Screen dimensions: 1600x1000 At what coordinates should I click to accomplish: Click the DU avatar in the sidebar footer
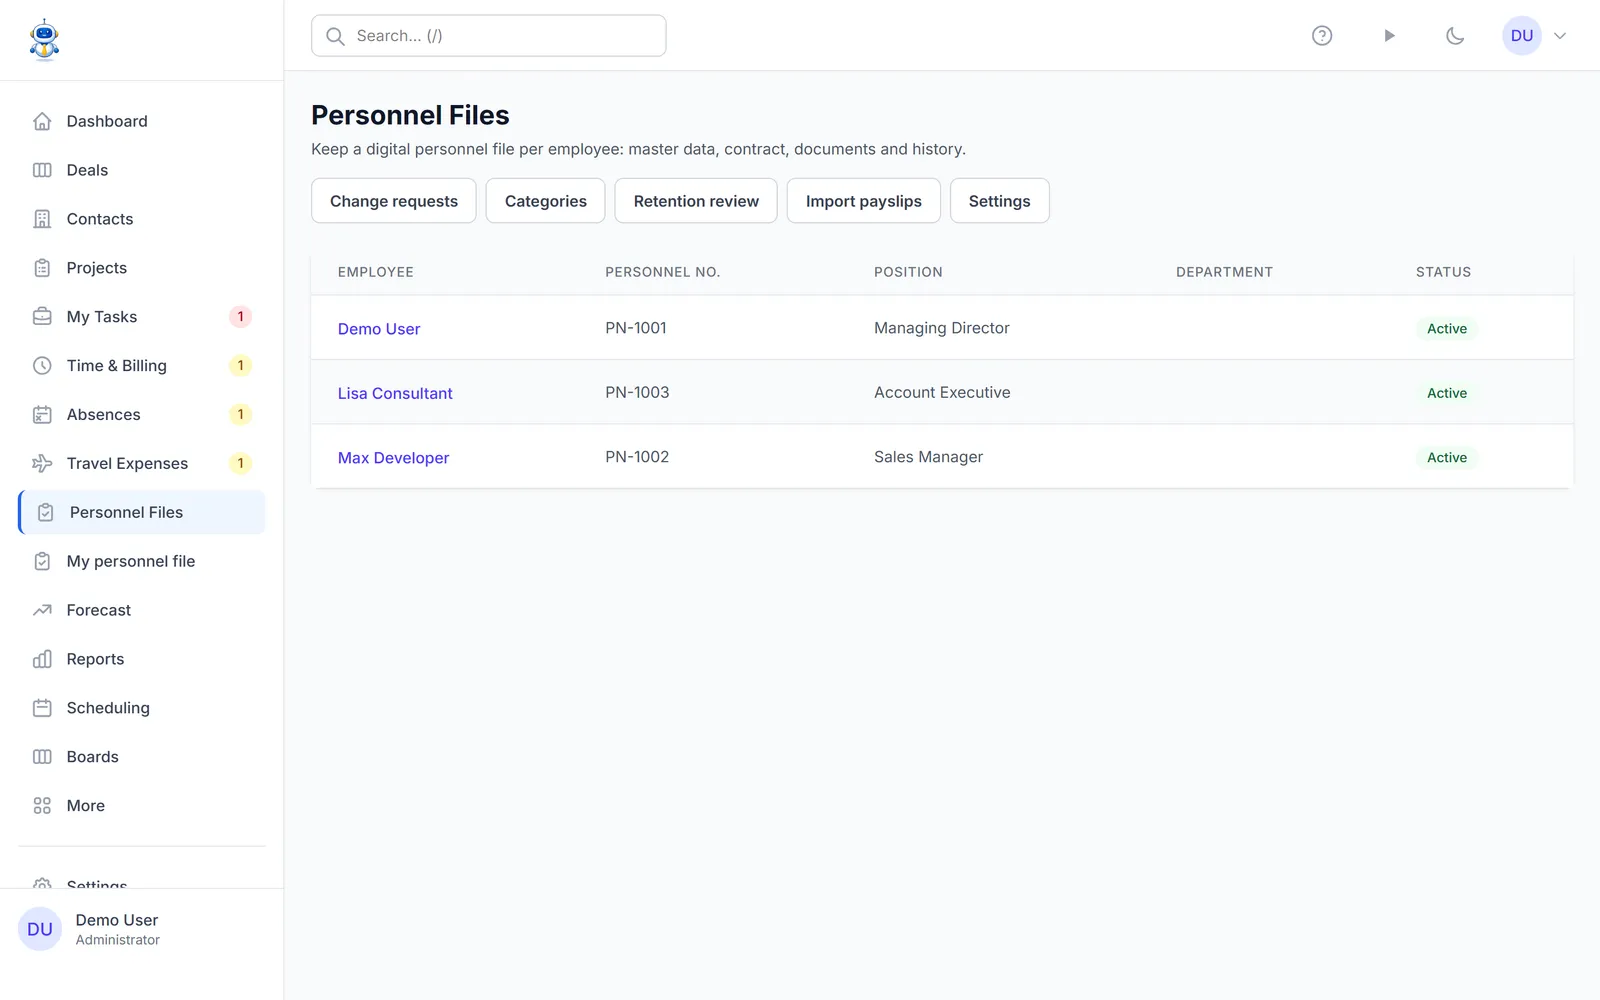[40, 929]
